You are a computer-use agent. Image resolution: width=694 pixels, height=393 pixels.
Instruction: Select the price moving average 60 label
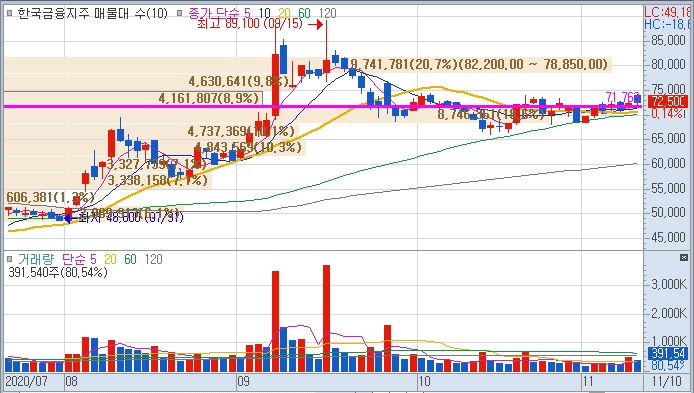[304, 13]
